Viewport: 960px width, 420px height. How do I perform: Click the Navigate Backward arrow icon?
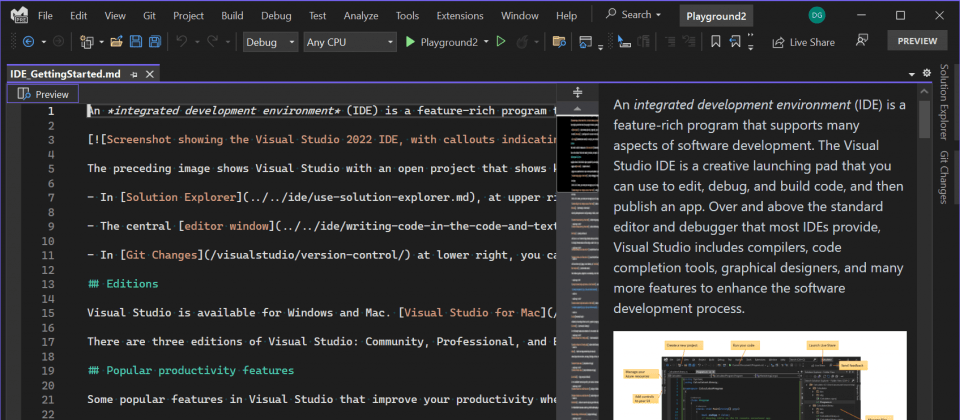pyautogui.click(x=28, y=42)
